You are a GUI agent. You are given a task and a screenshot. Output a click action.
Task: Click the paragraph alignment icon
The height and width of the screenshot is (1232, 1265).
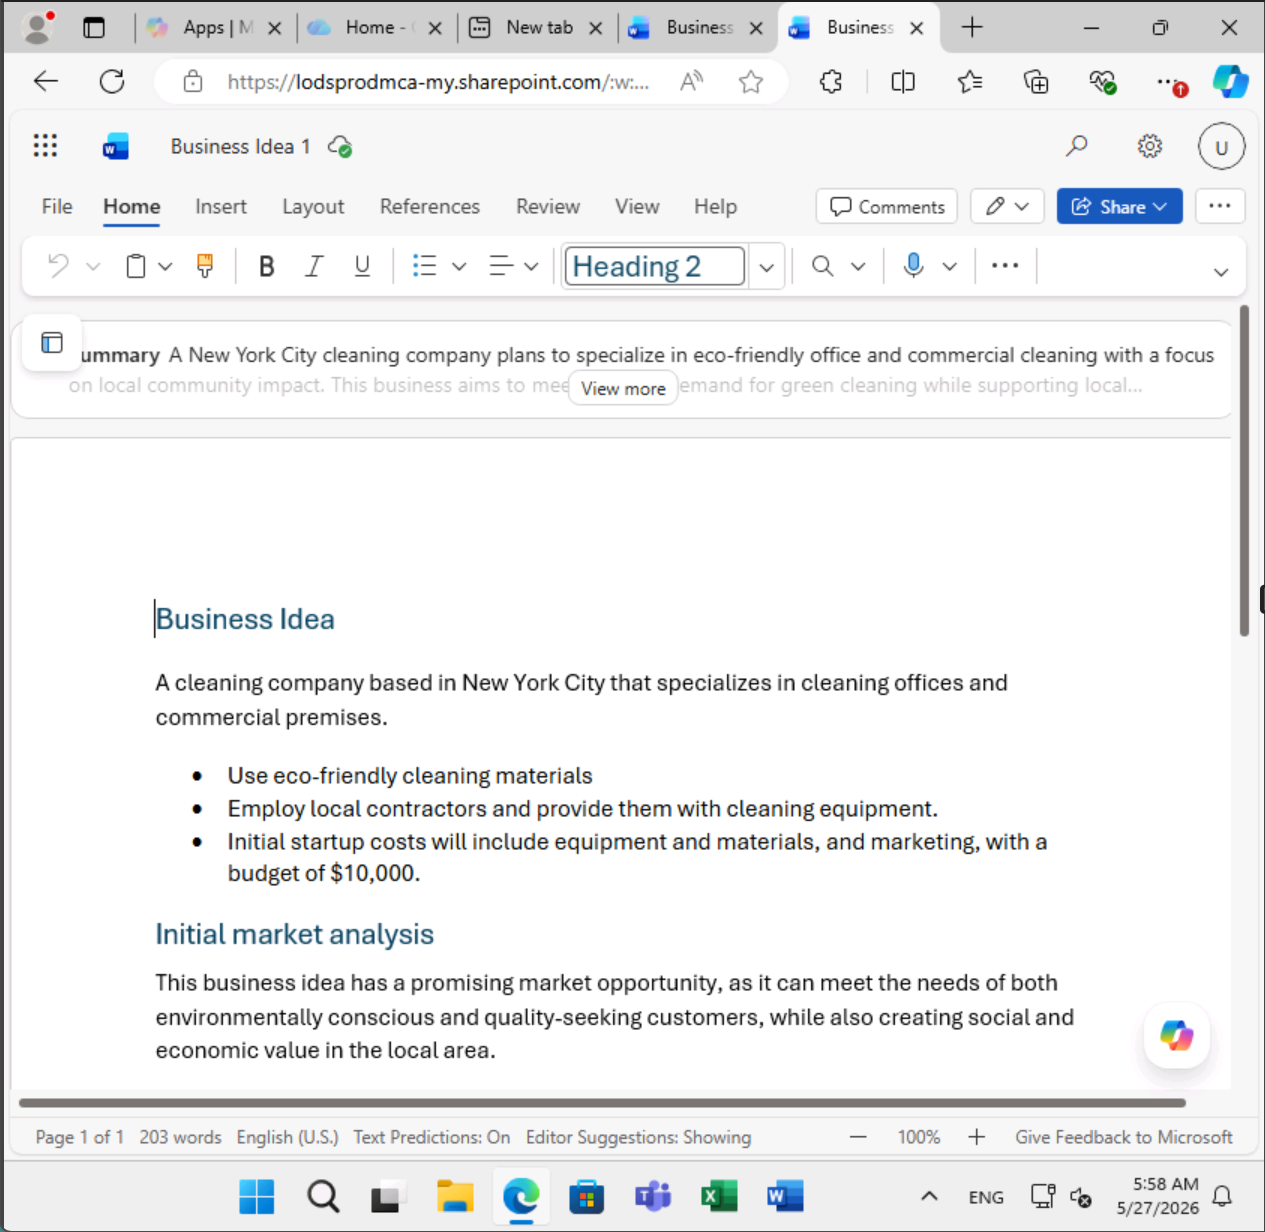pyautogui.click(x=501, y=266)
